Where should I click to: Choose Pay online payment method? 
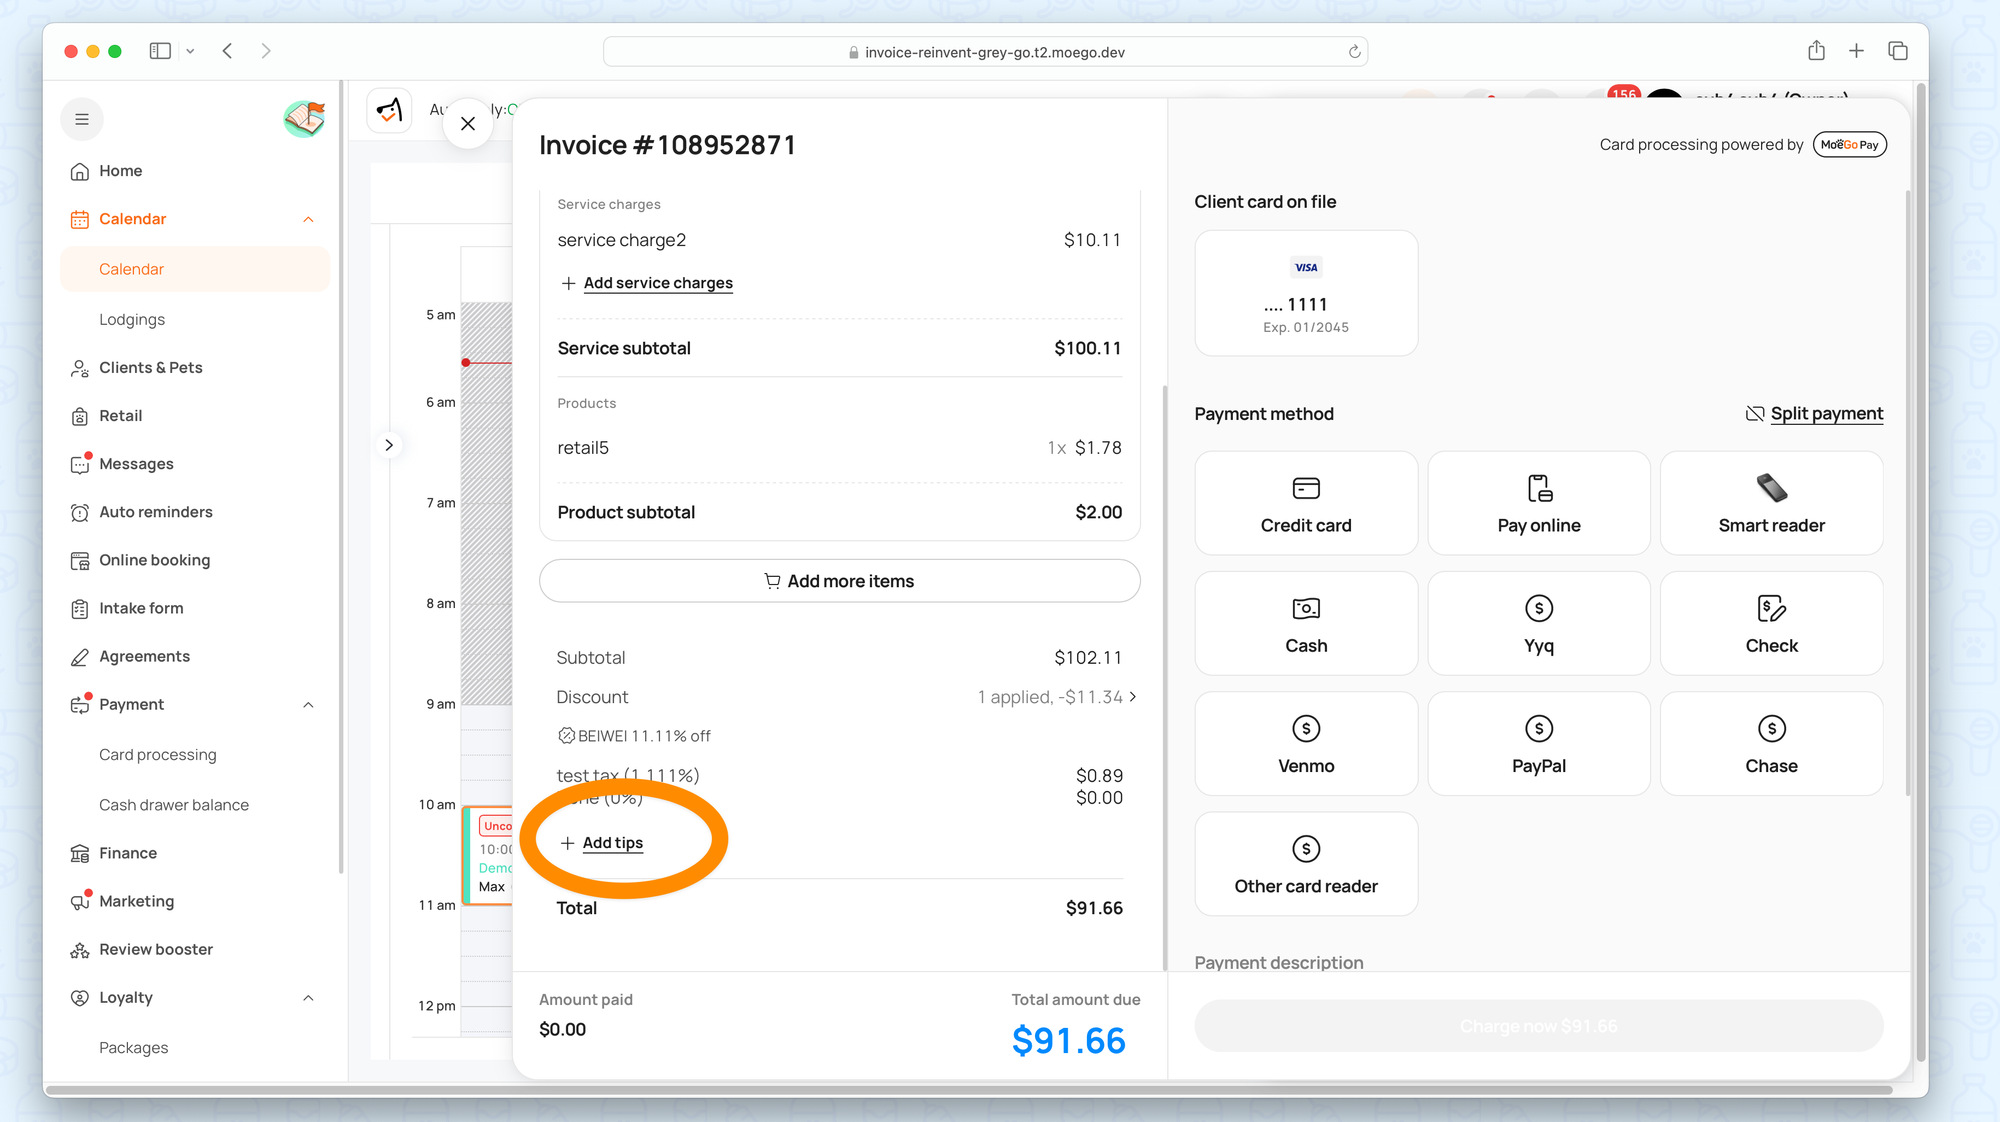click(x=1538, y=503)
